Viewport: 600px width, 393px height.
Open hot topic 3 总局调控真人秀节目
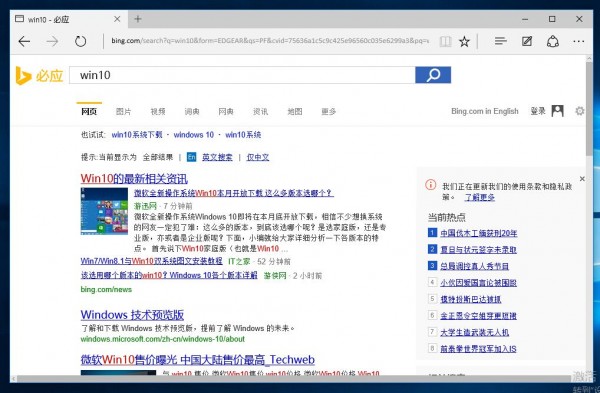click(474, 266)
